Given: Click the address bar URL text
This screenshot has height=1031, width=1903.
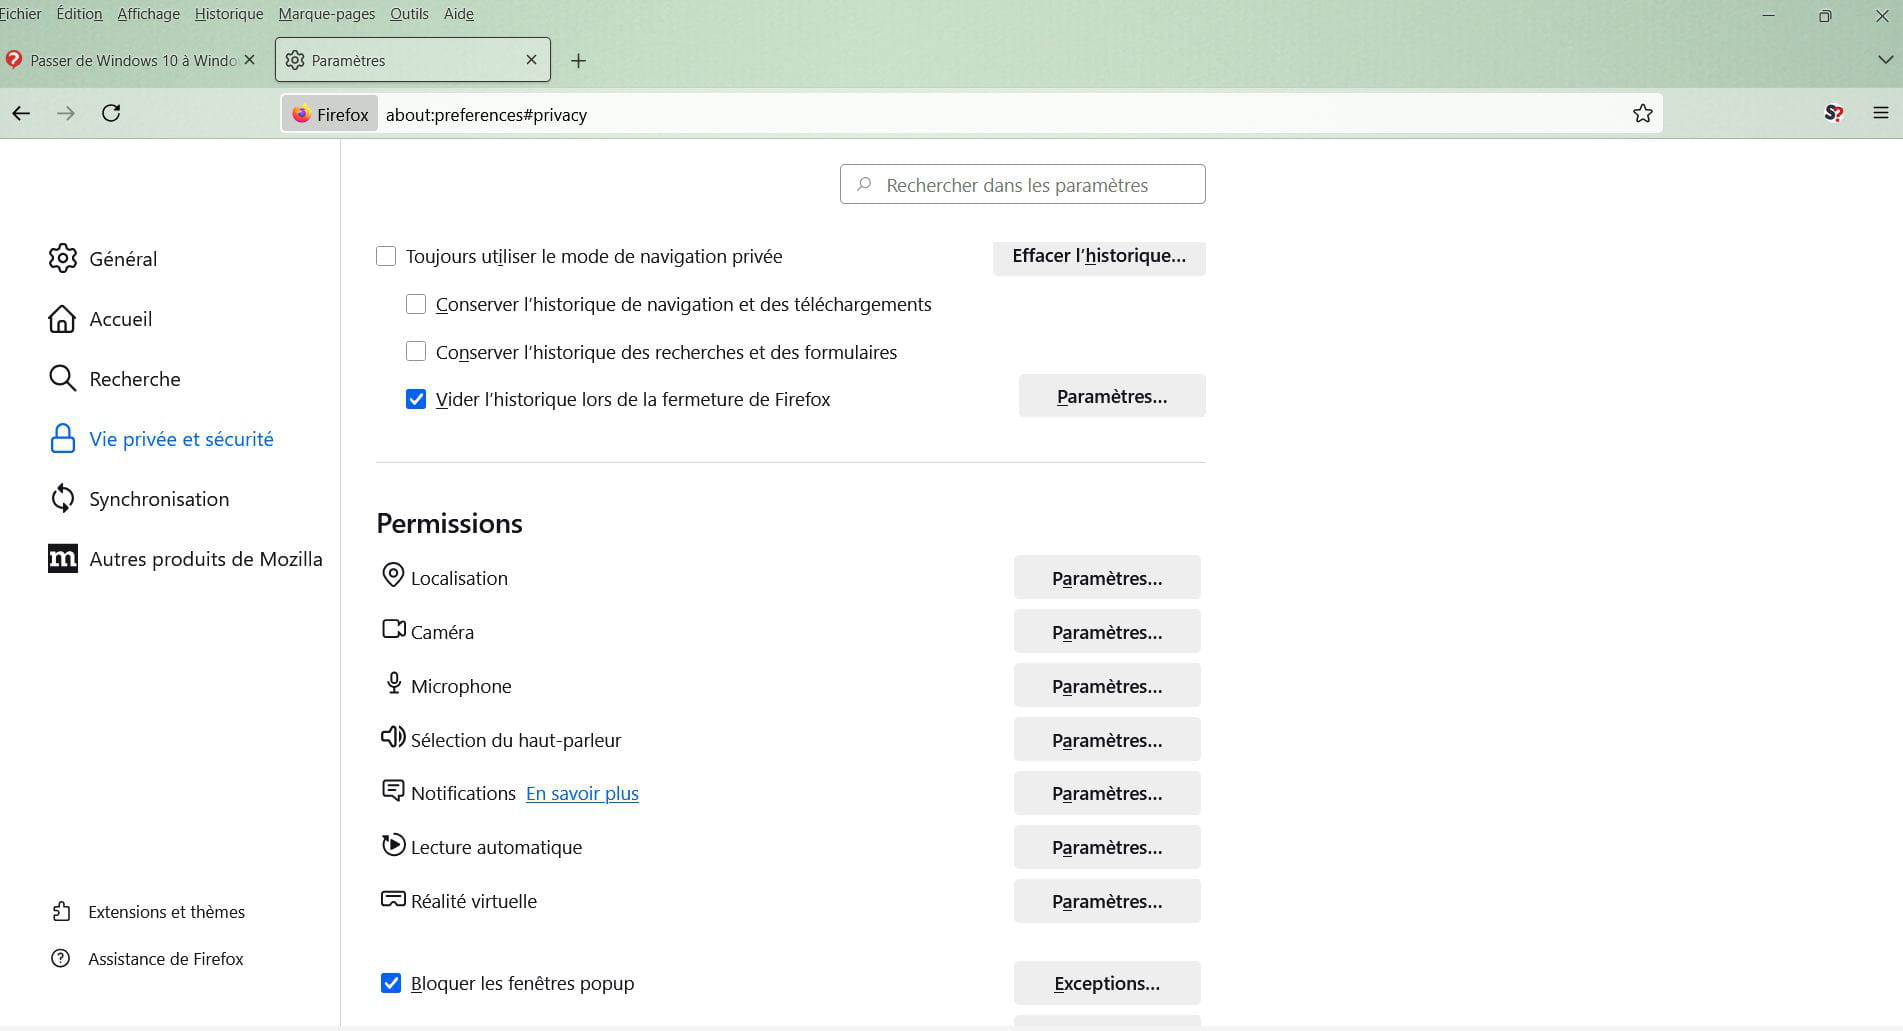Looking at the screenshot, I should point(486,115).
